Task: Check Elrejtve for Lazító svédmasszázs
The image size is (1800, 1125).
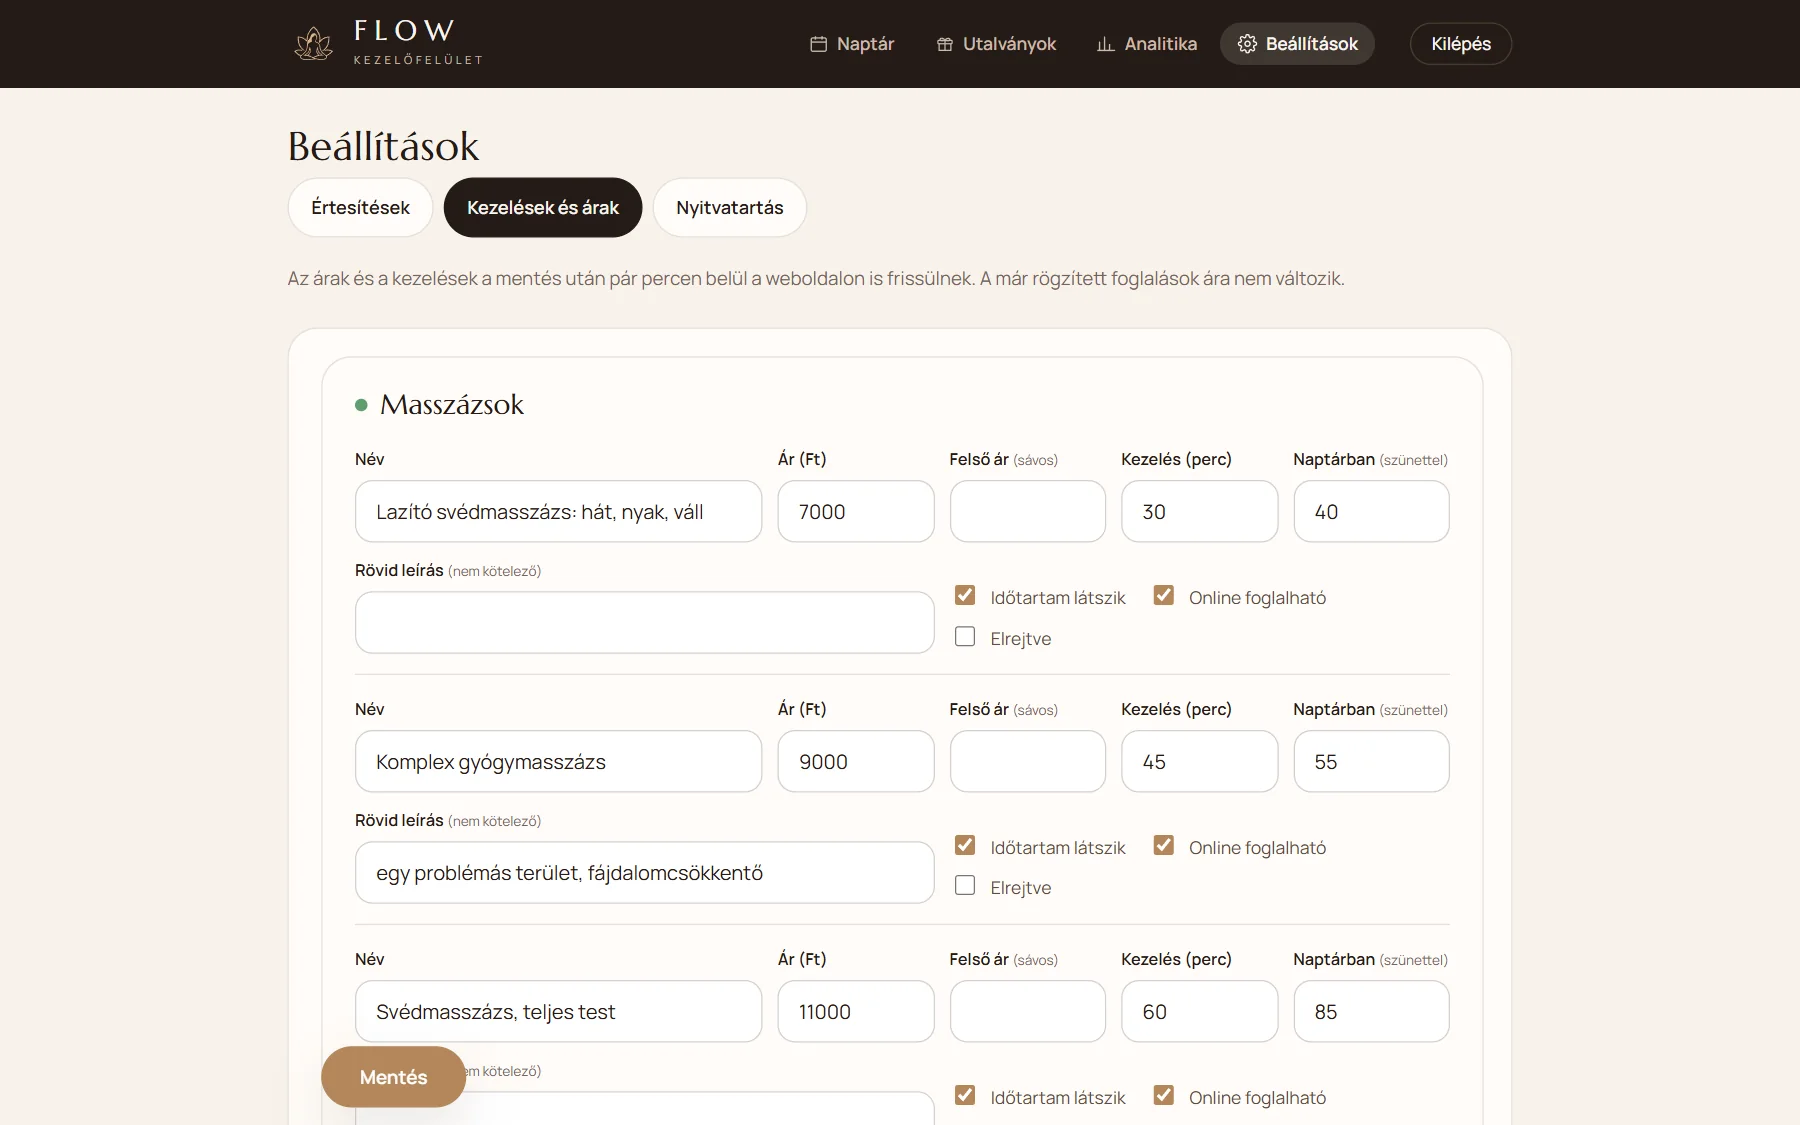Action: pos(965,637)
